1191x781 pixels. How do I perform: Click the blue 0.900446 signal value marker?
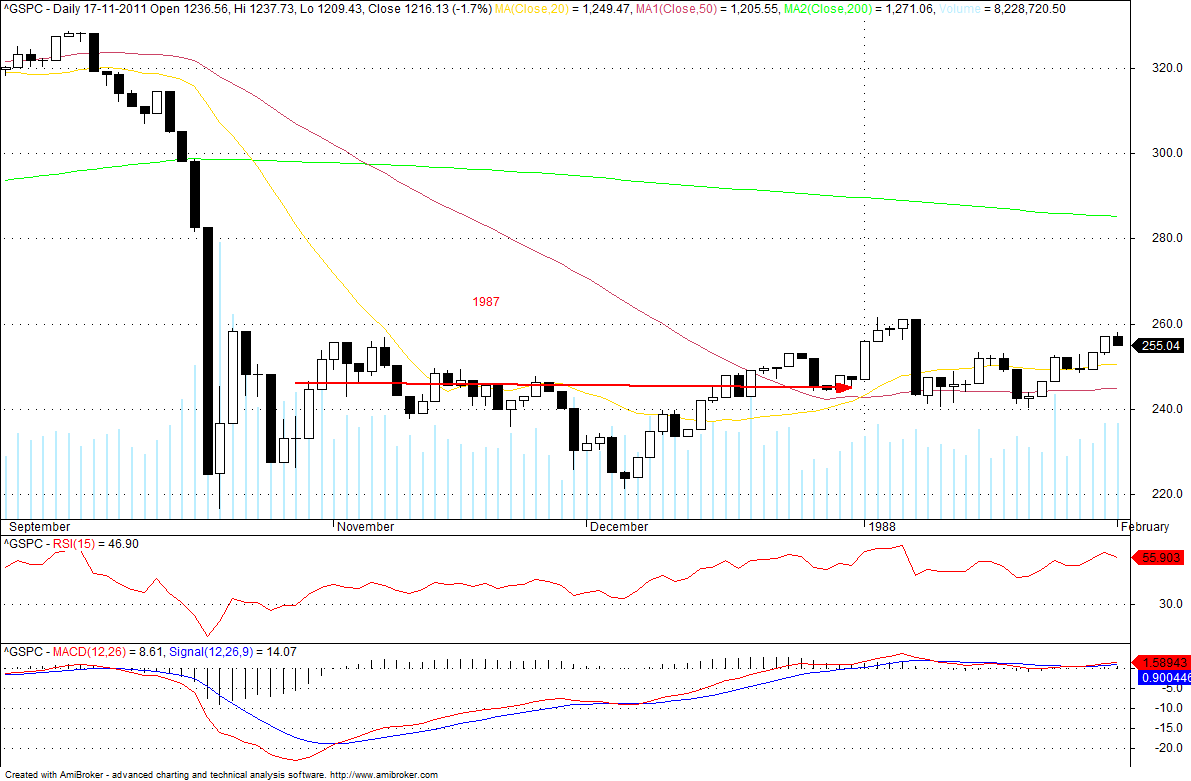pyautogui.click(x=1163, y=678)
